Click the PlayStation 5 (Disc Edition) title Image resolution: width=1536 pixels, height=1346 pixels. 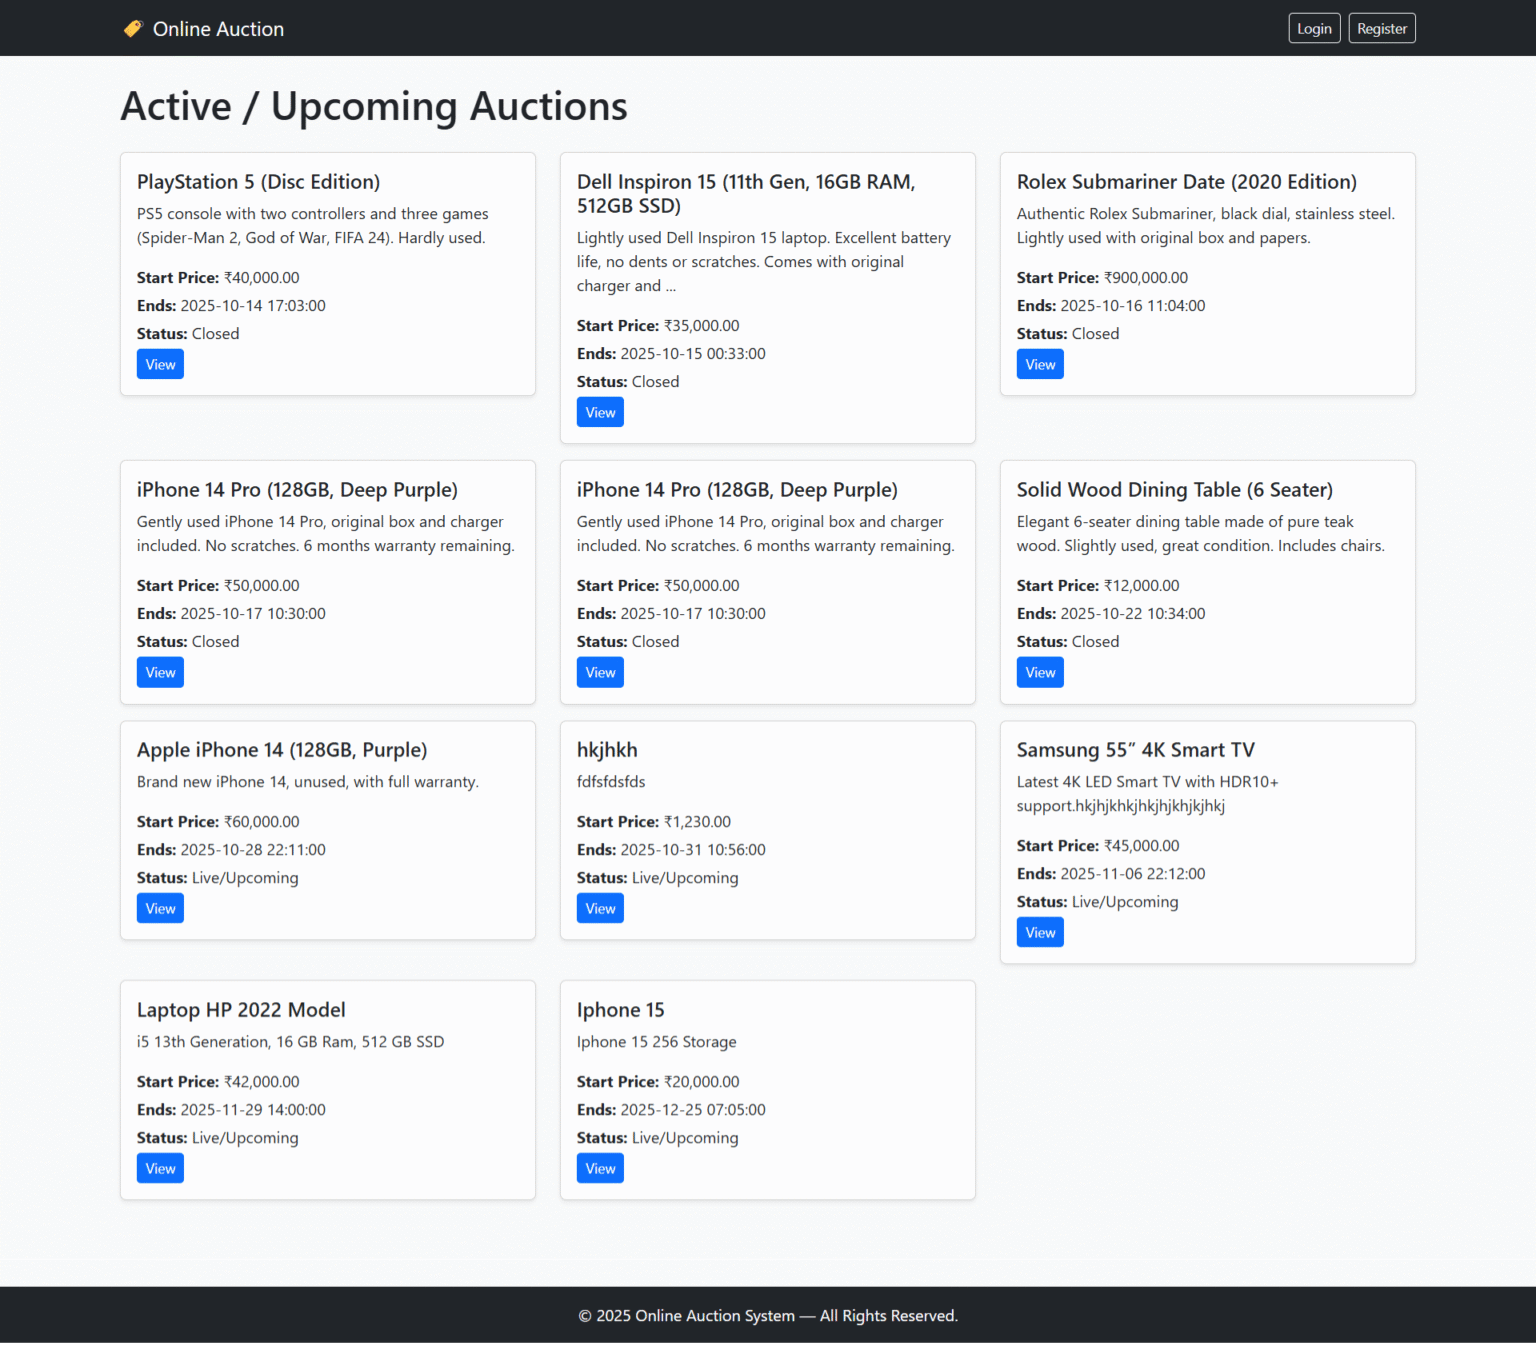tap(259, 182)
